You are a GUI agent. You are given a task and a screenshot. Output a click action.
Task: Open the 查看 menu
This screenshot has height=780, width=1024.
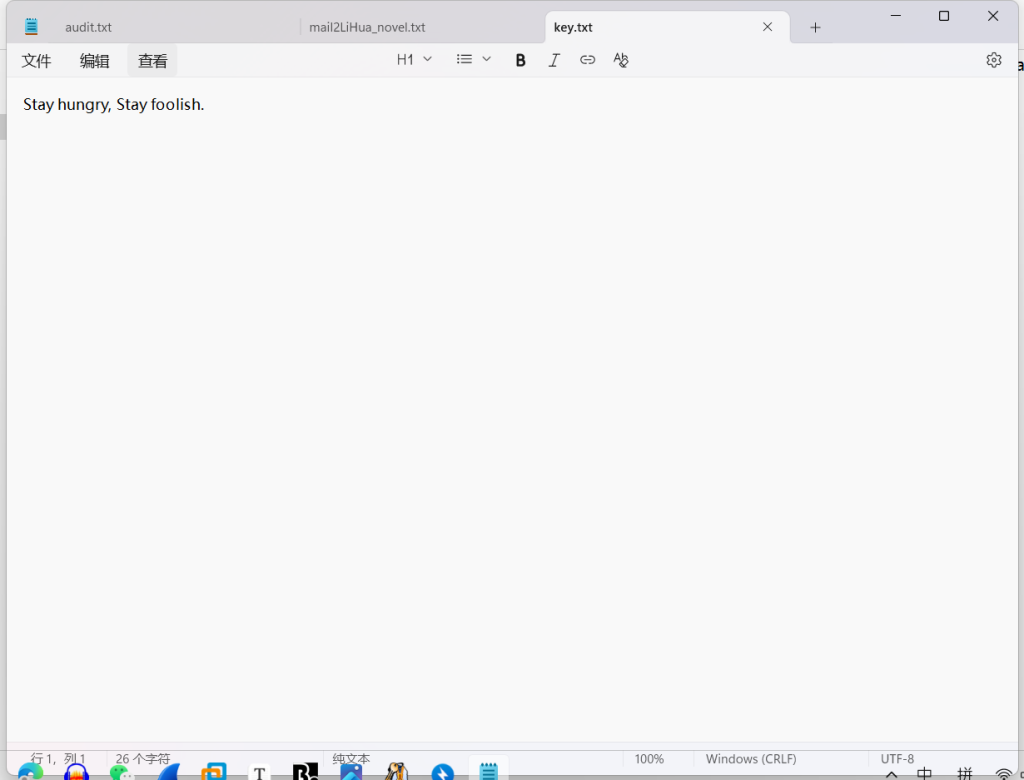(x=153, y=61)
